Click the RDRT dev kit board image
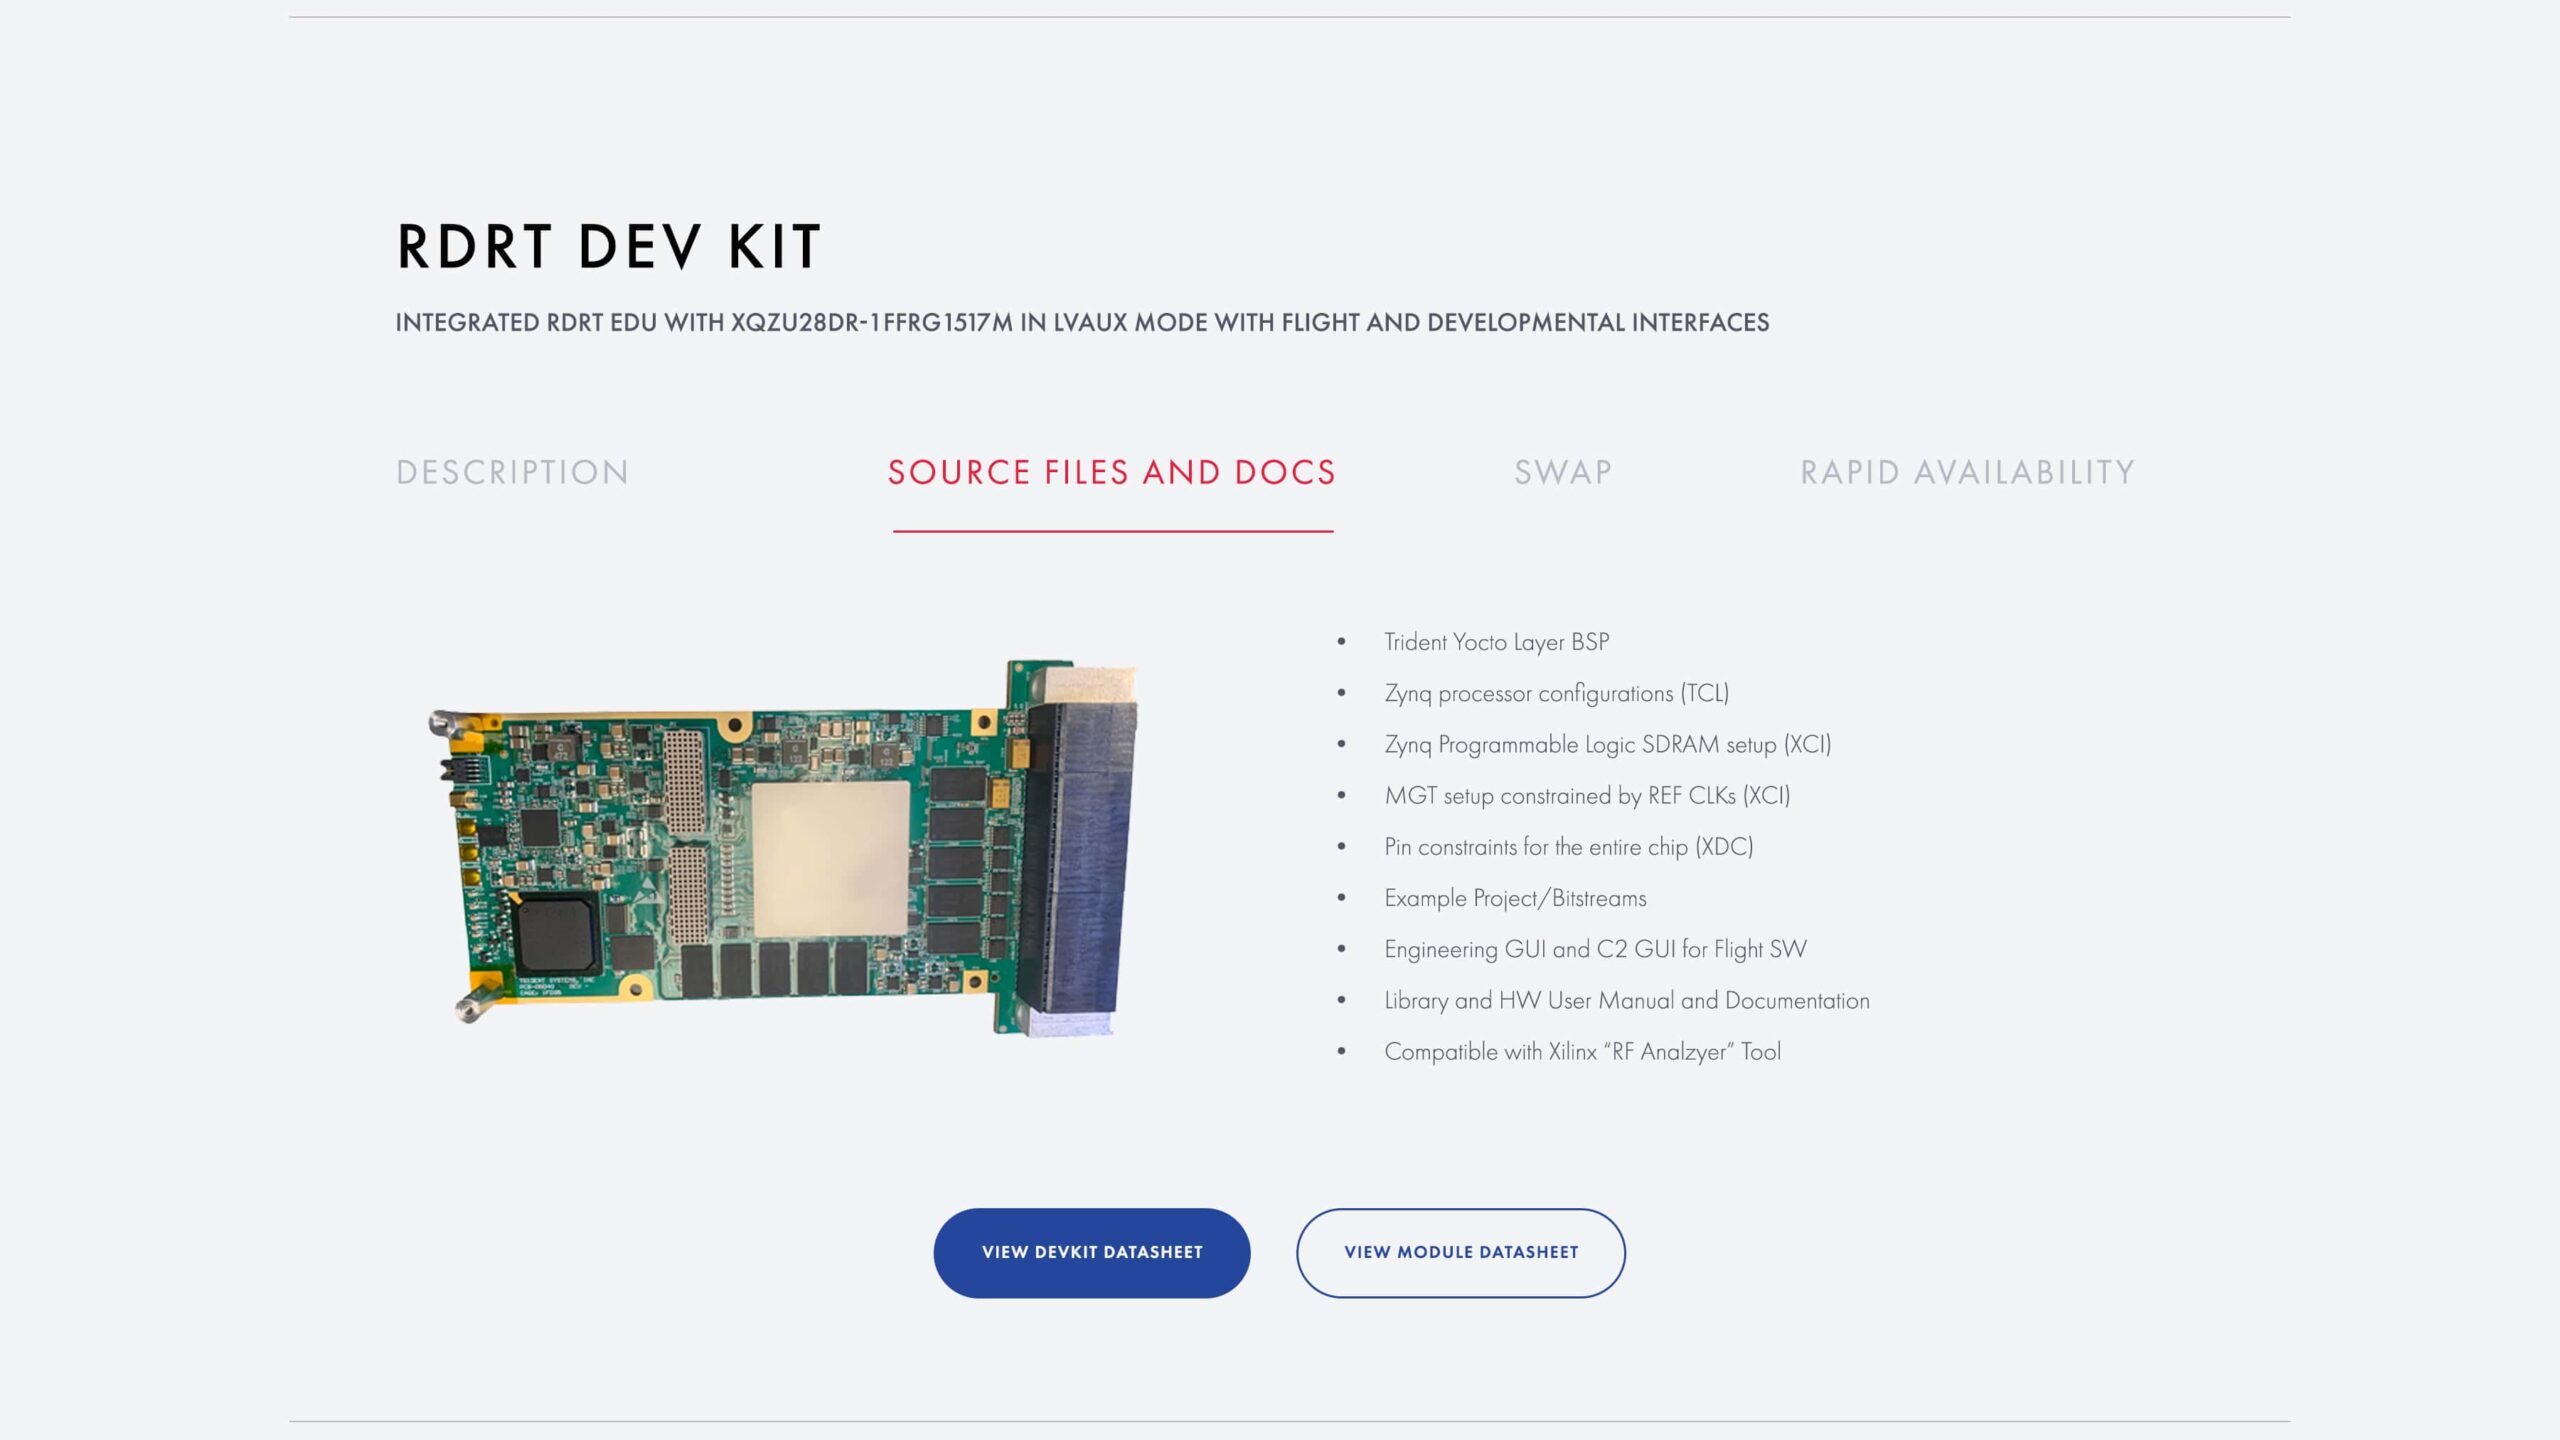Image resolution: width=2560 pixels, height=1440 pixels. (x=784, y=846)
